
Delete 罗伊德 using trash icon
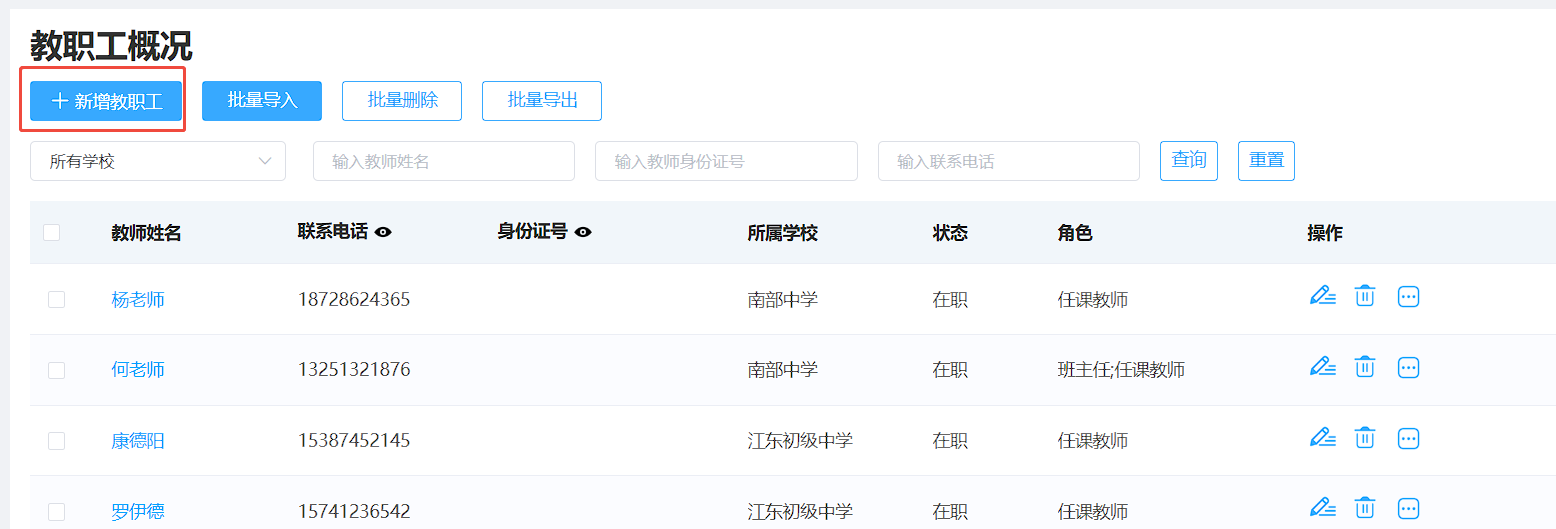1365,509
